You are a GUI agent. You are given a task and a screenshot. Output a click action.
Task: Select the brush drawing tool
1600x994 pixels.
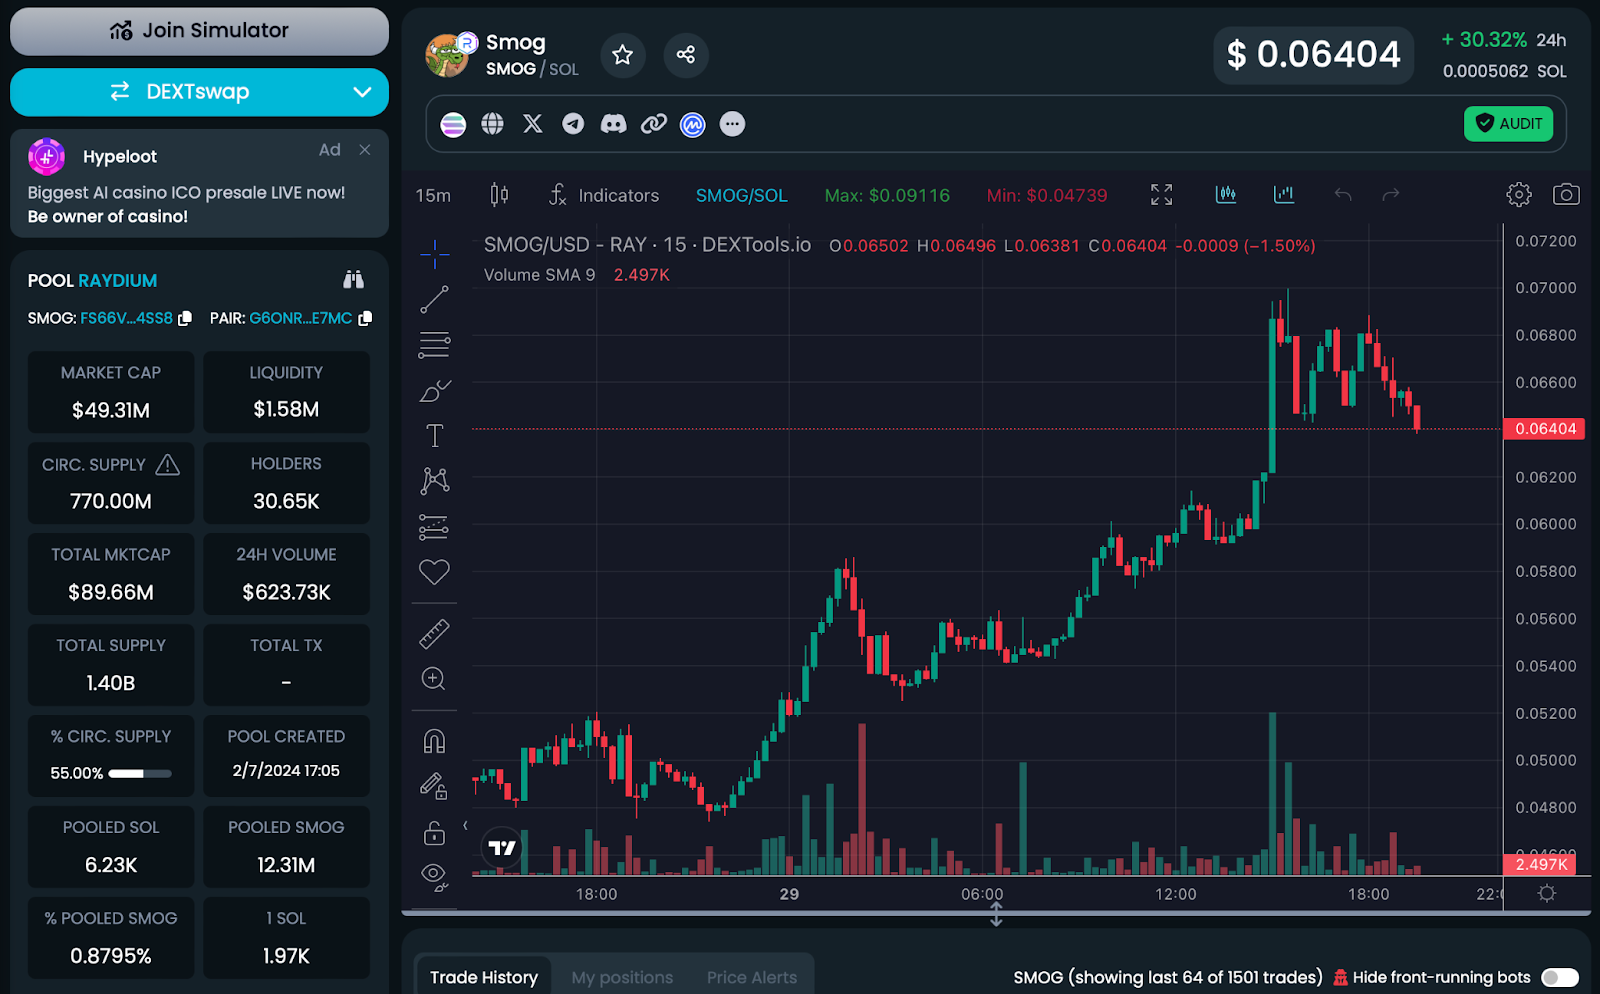point(434,390)
